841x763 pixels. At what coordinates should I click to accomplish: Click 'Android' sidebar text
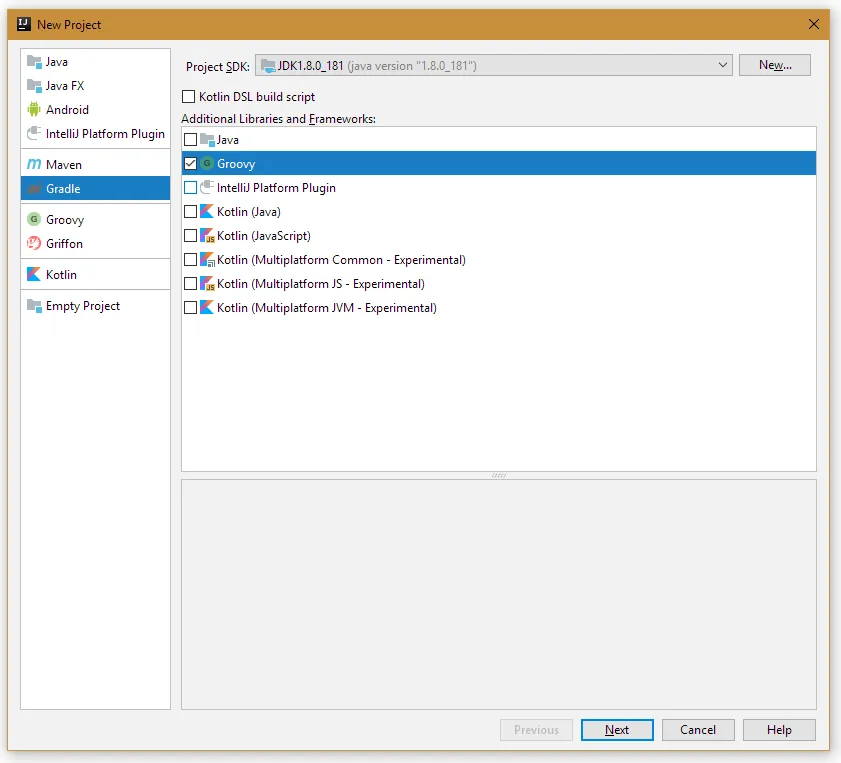67,110
